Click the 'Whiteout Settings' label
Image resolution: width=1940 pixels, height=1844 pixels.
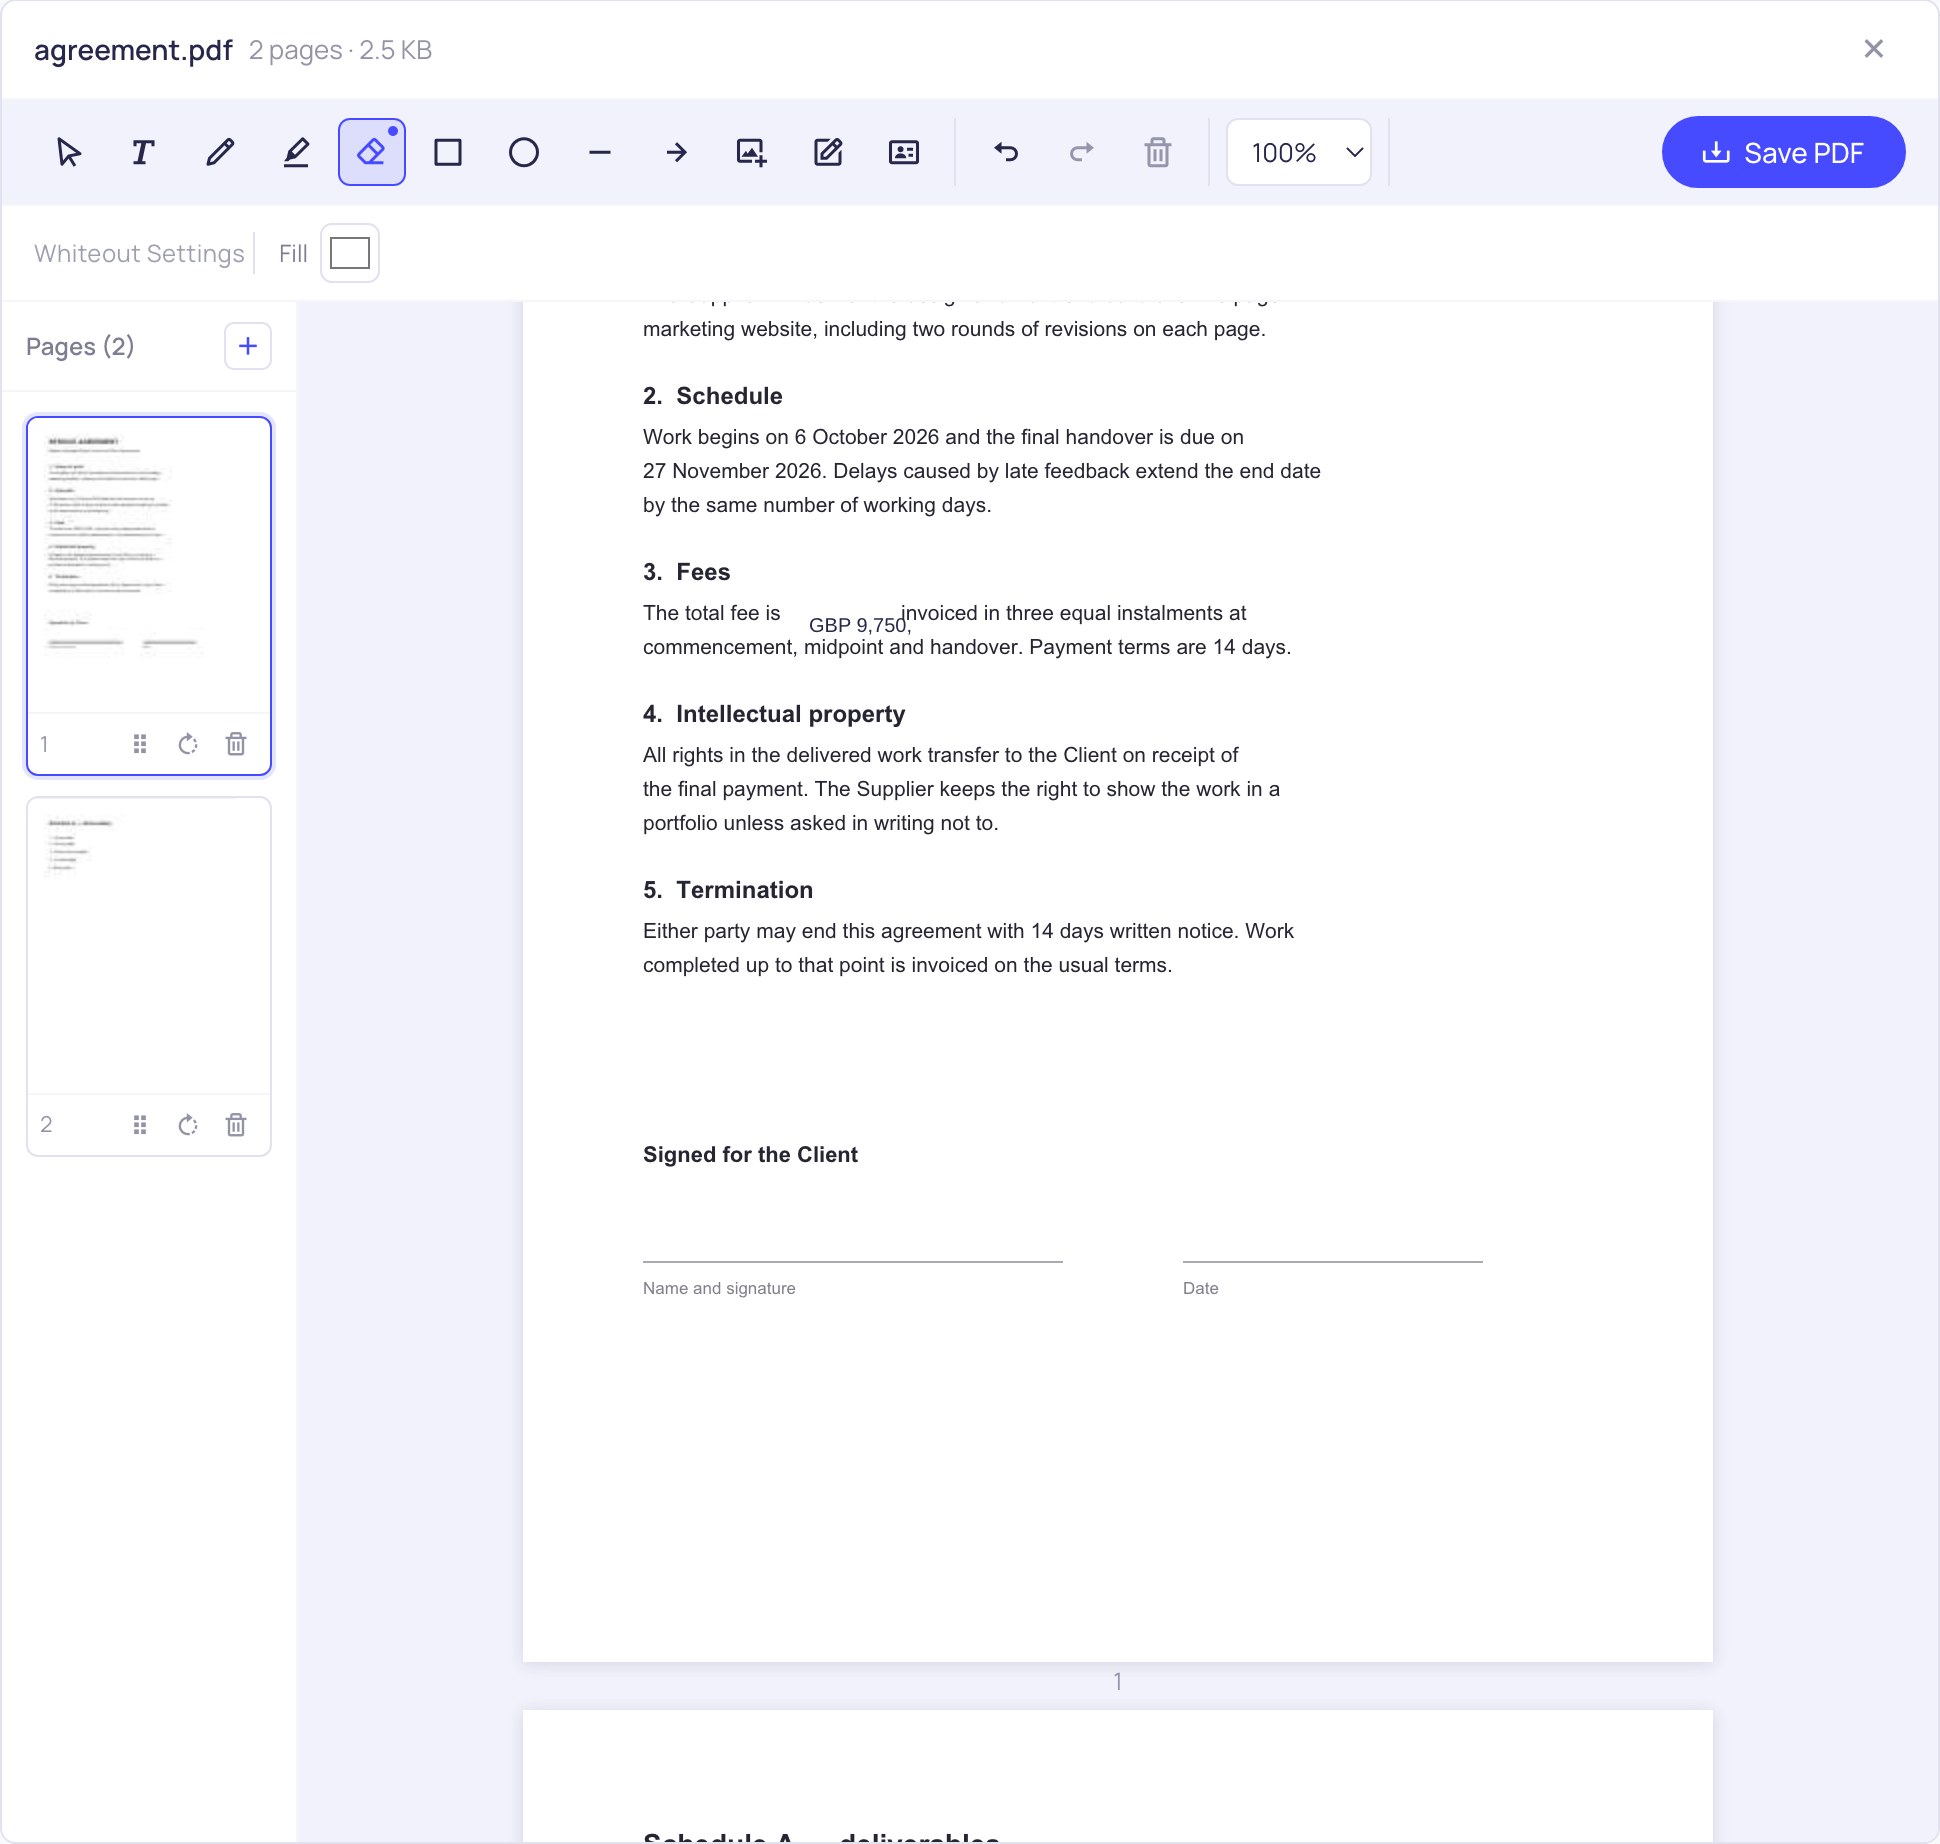[x=139, y=253]
